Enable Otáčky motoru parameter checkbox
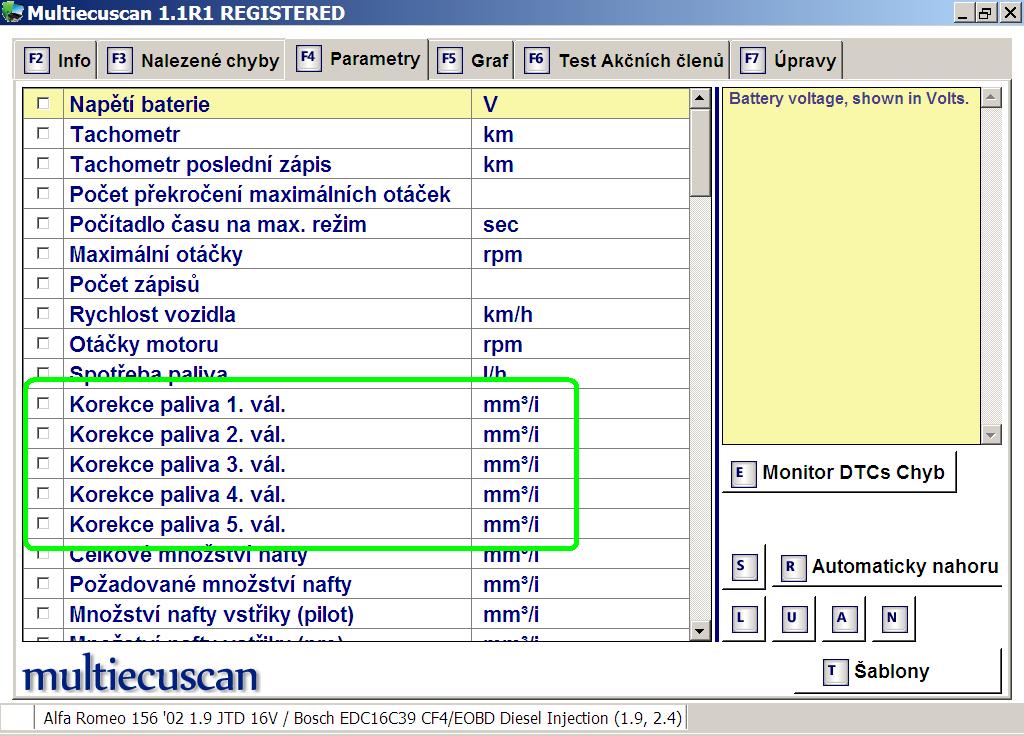The image size is (1024, 736). (43, 343)
